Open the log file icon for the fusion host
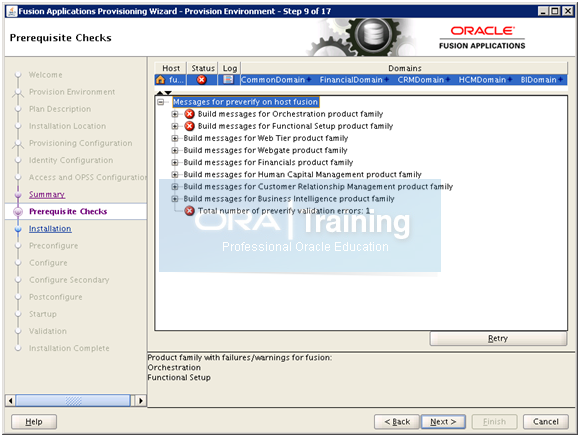 pyautogui.click(x=228, y=80)
